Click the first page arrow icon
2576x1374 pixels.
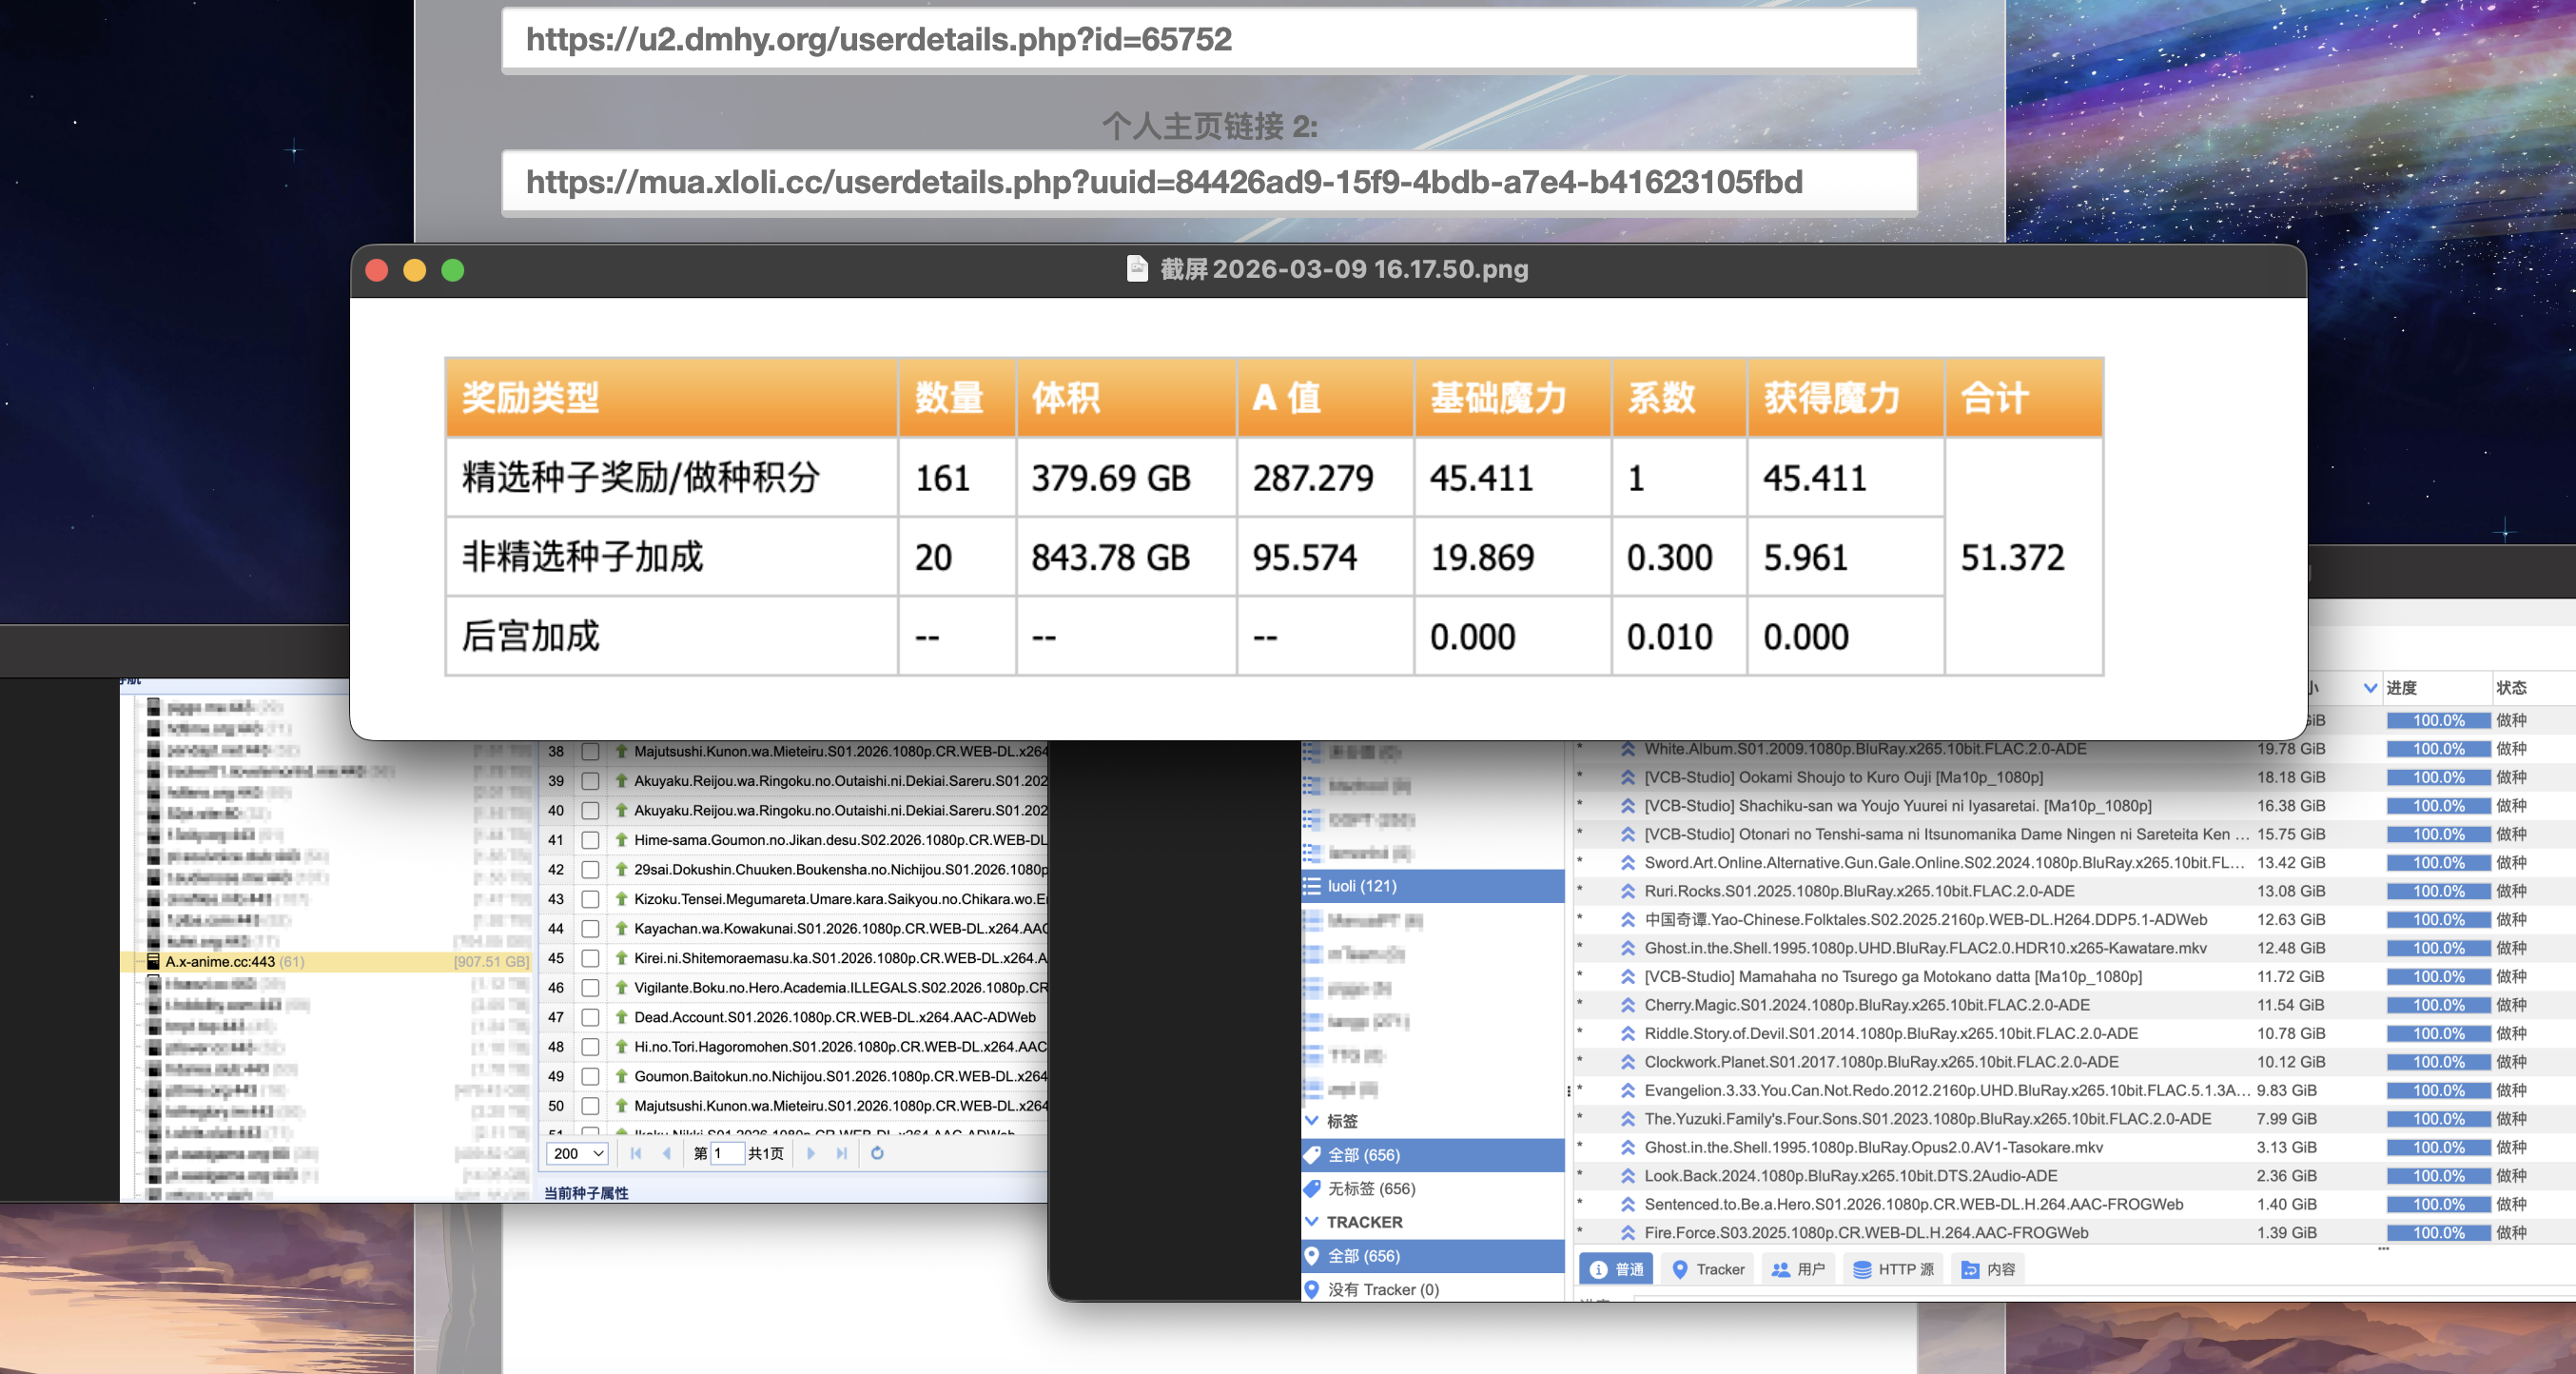[x=636, y=1153]
